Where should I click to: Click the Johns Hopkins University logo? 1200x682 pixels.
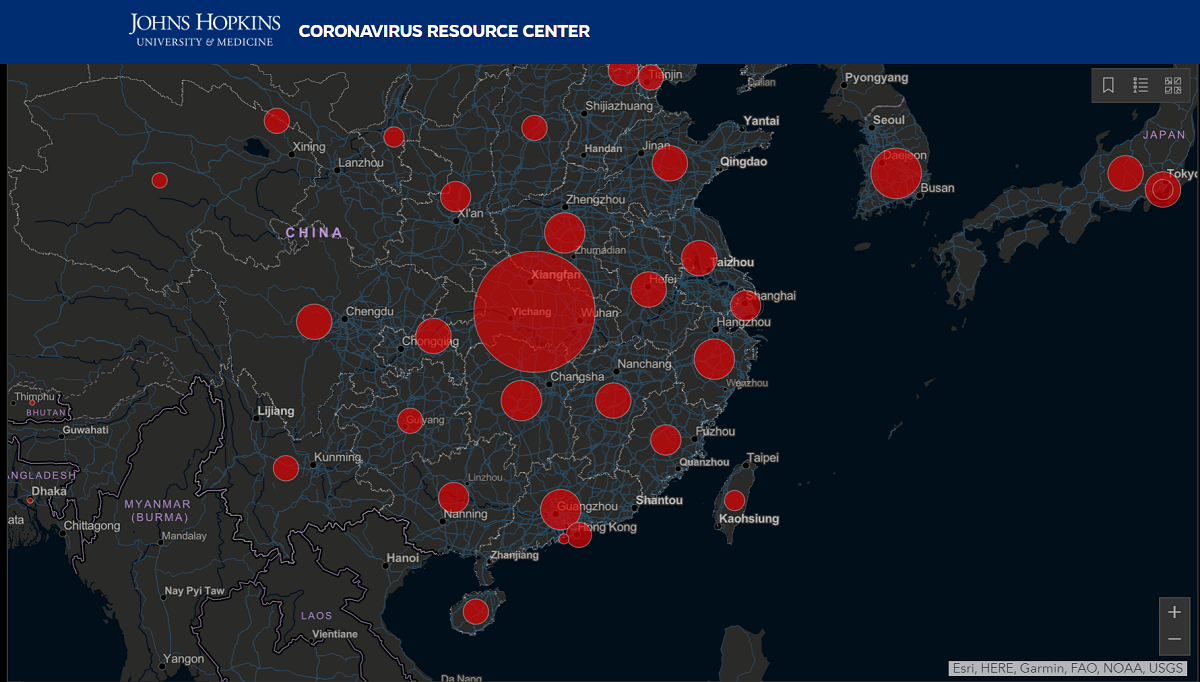[x=205, y=30]
